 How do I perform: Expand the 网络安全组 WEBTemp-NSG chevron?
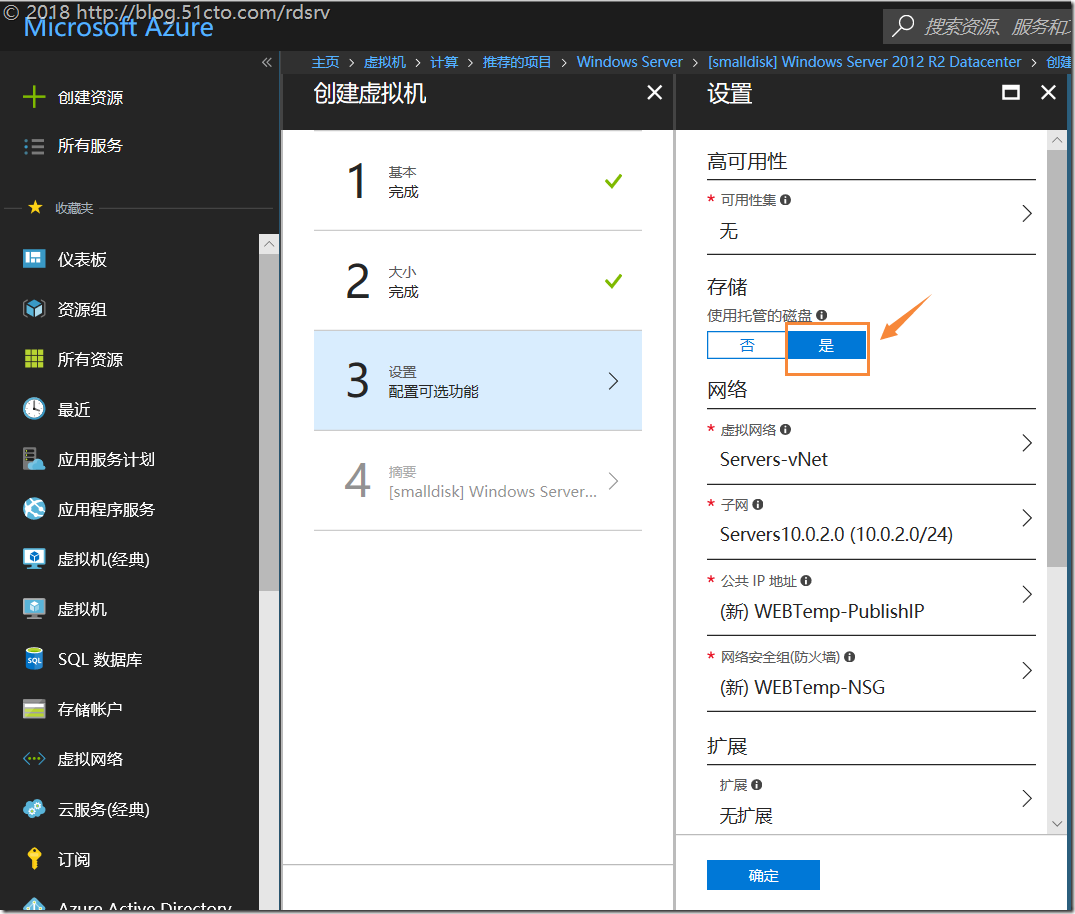tap(1026, 671)
